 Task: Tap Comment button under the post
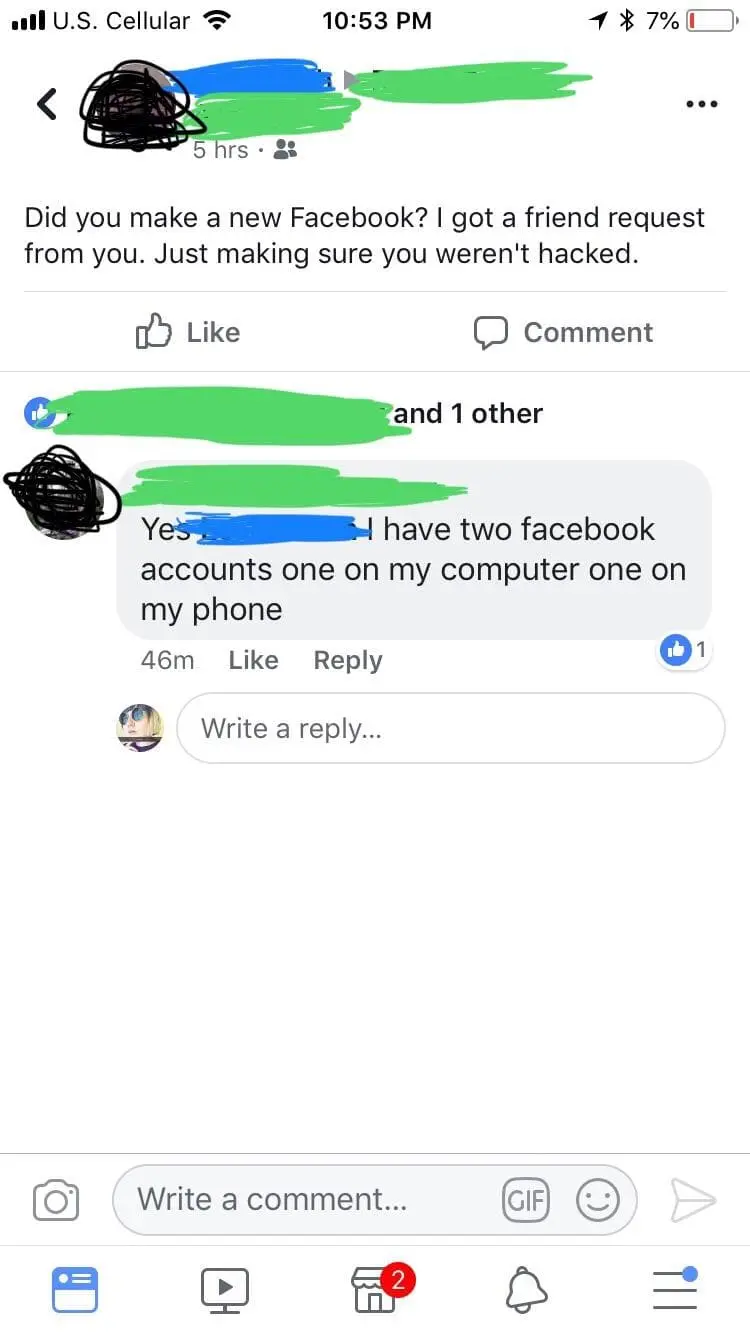tap(563, 332)
